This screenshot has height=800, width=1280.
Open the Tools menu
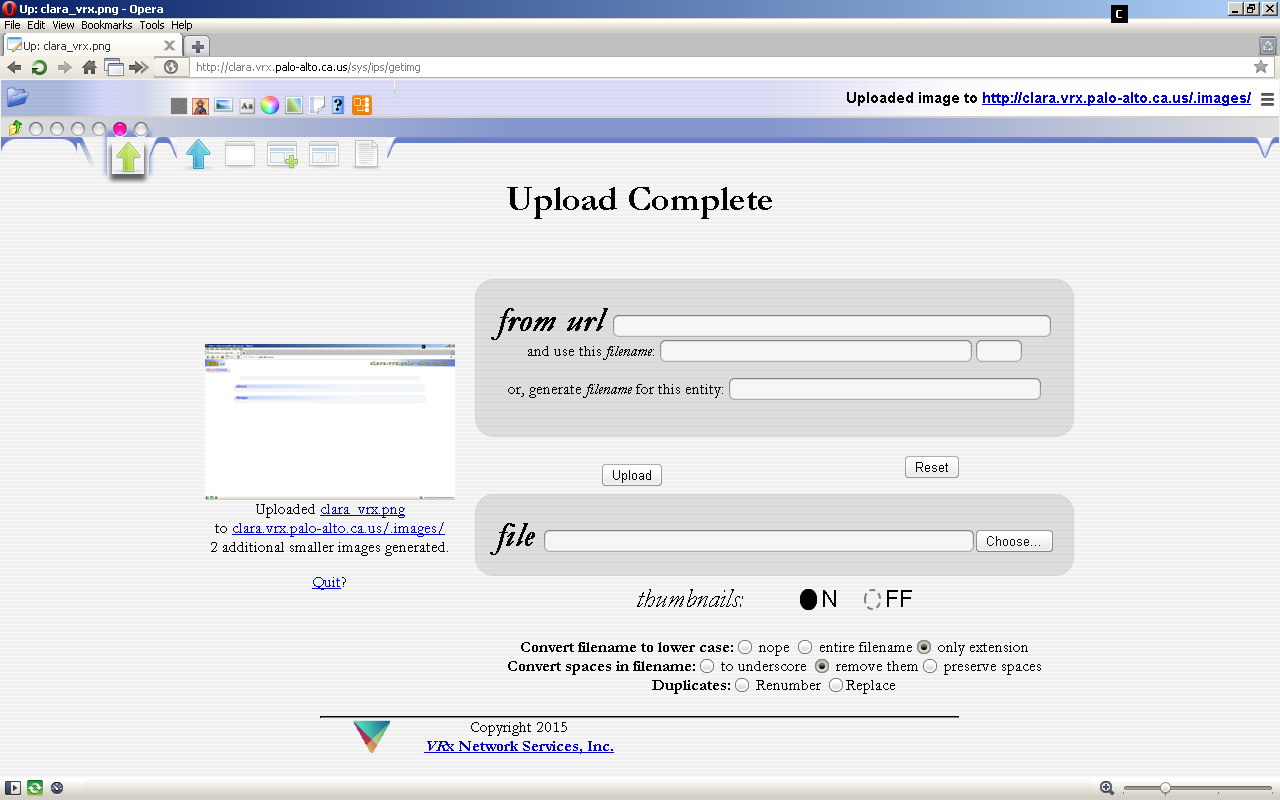[152, 25]
